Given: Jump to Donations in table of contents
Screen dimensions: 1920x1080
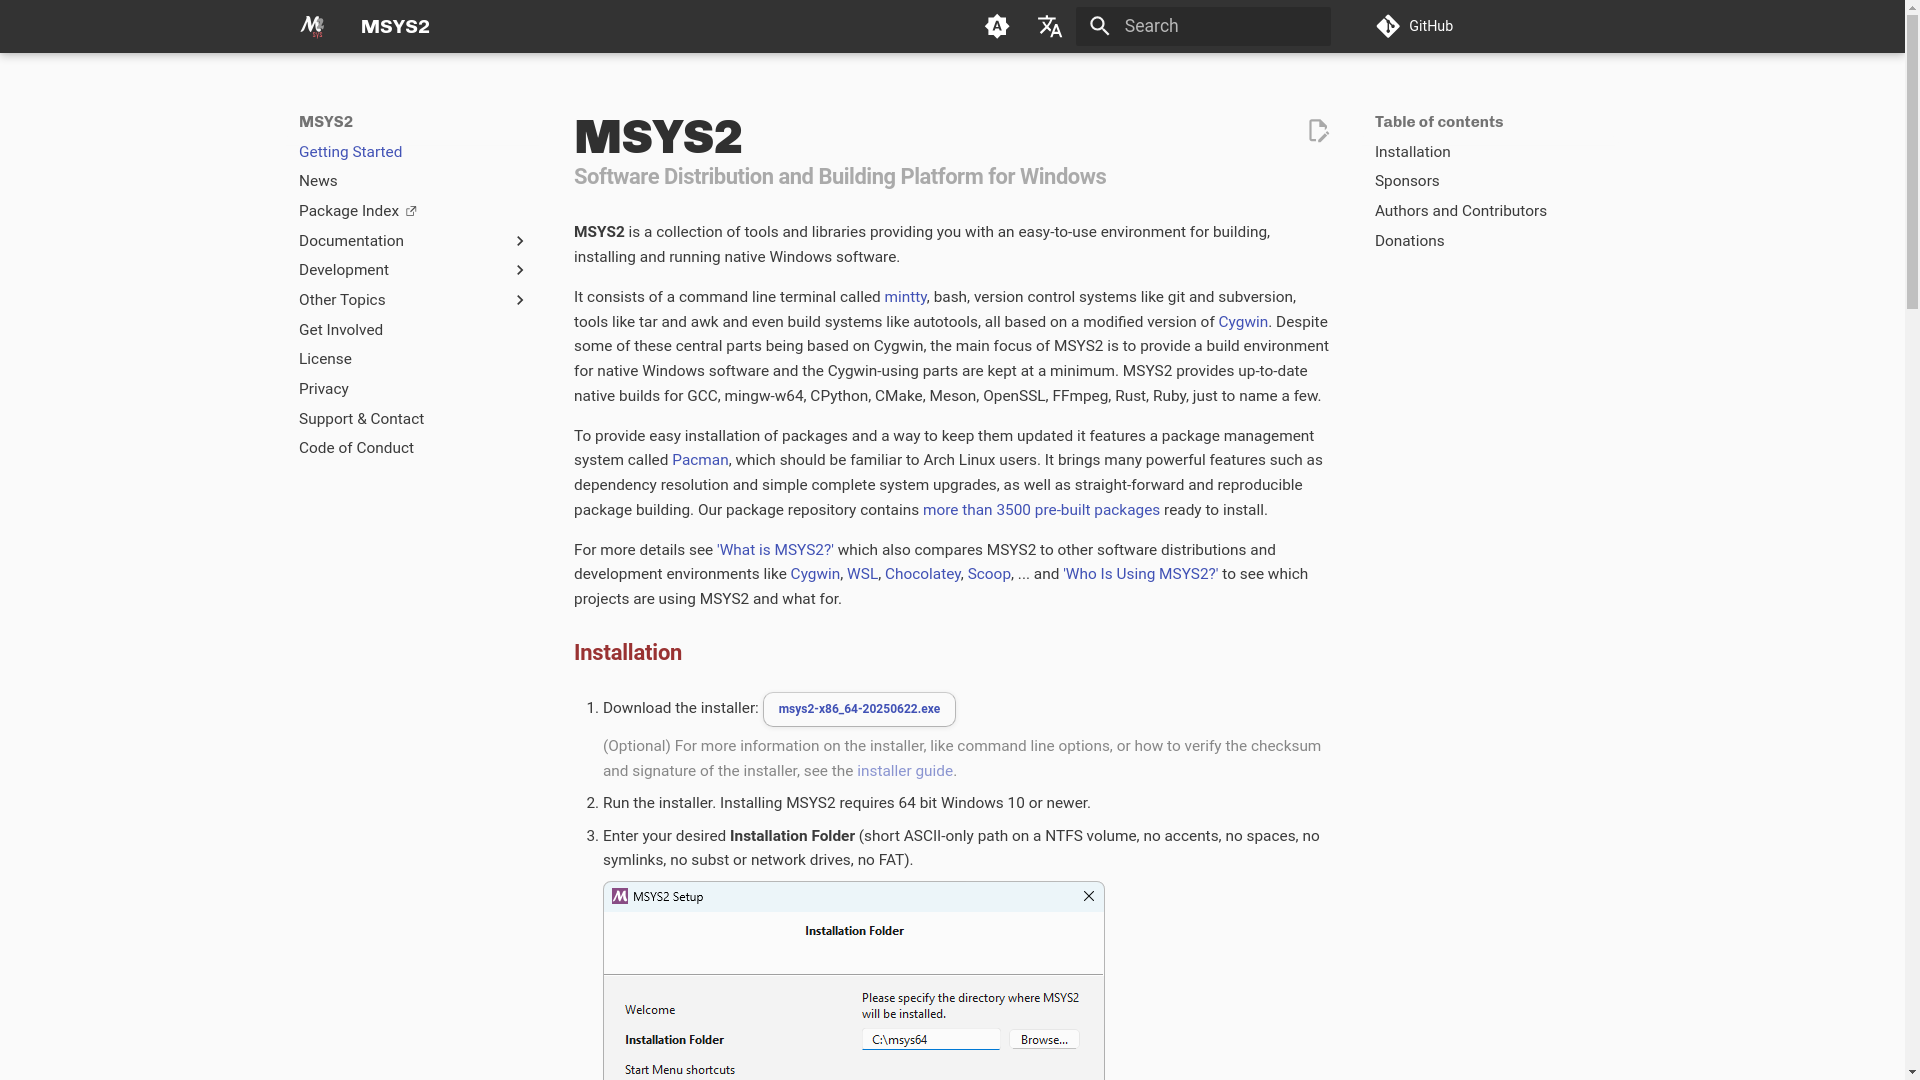Looking at the screenshot, I should [x=1409, y=241].
